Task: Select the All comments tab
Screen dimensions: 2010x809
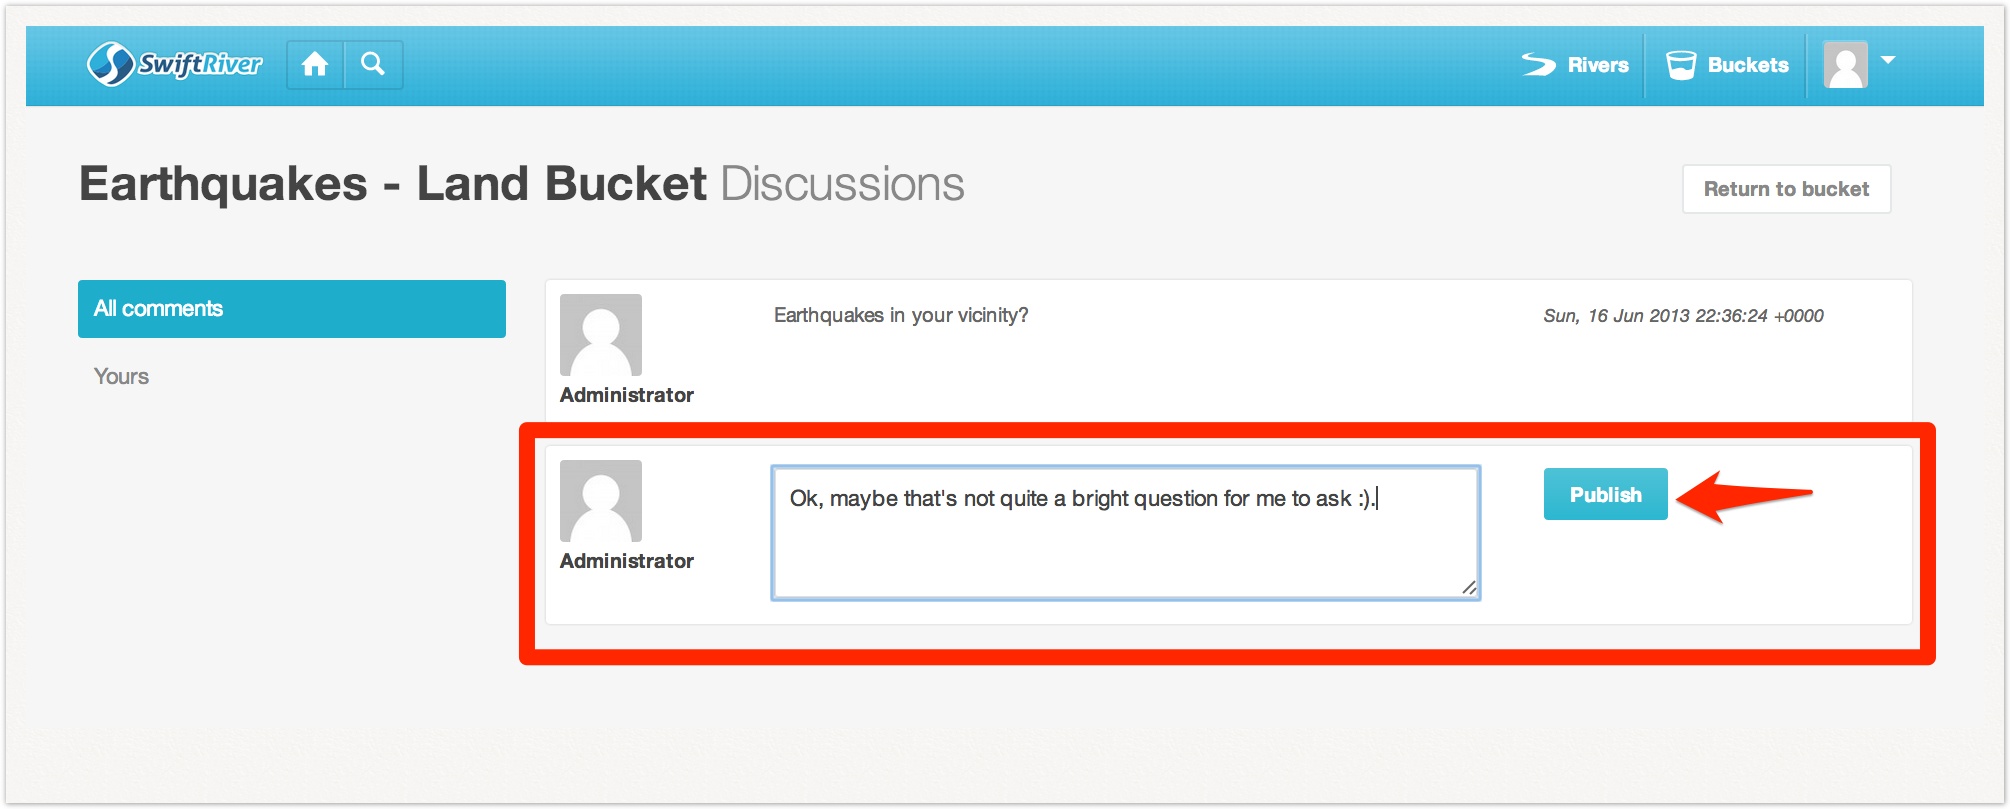Action: pyautogui.click(x=291, y=309)
